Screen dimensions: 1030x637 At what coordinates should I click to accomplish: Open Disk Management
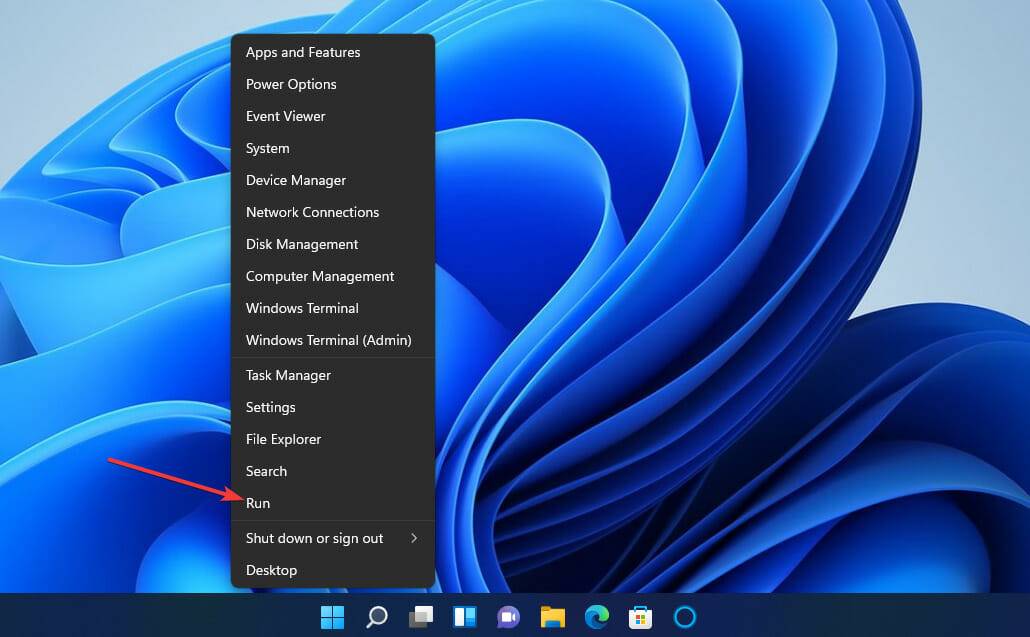click(301, 244)
